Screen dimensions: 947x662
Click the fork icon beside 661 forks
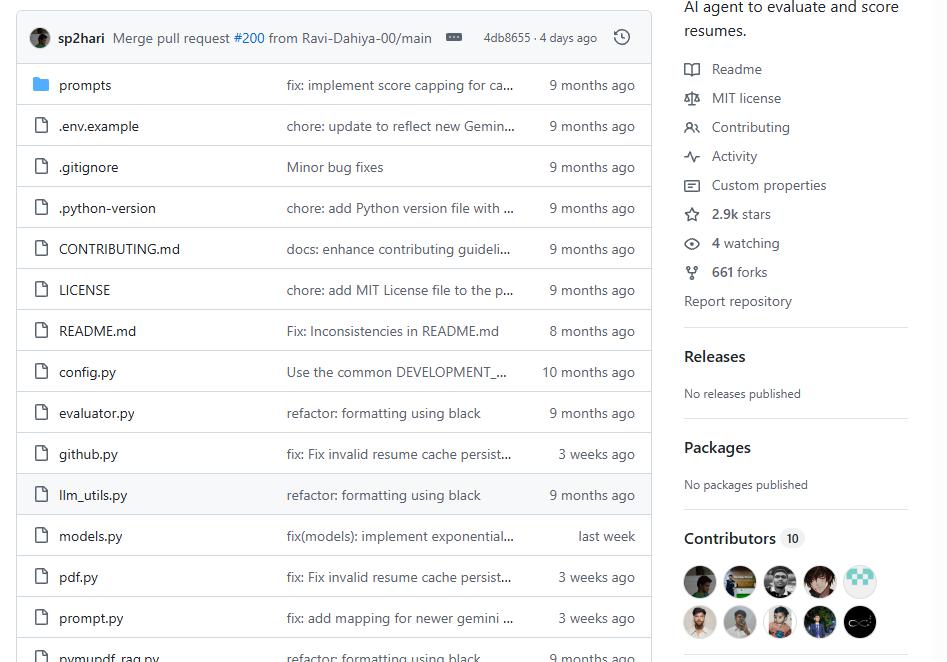(x=692, y=272)
